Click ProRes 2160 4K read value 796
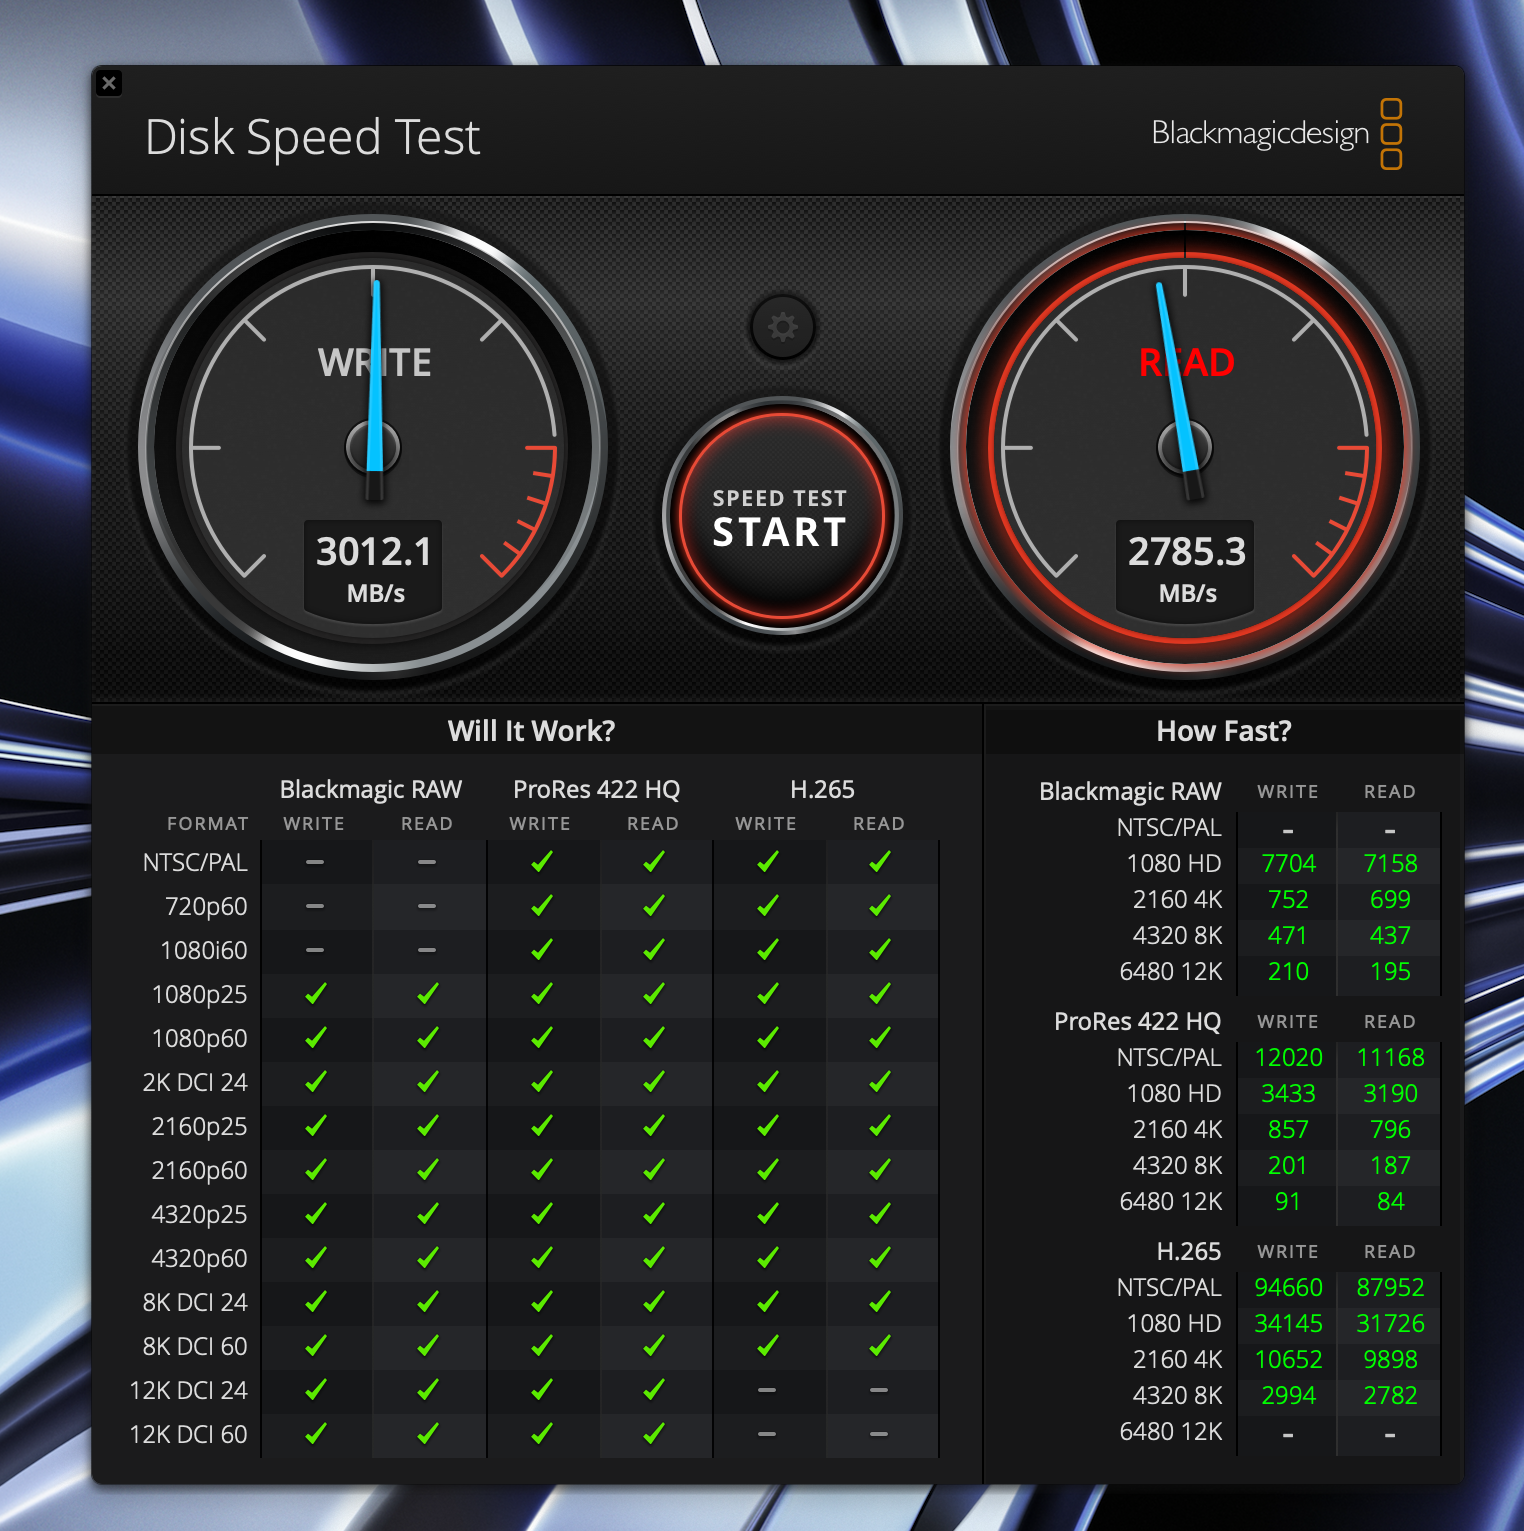Image resolution: width=1524 pixels, height=1531 pixels. pos(1390,1129)
